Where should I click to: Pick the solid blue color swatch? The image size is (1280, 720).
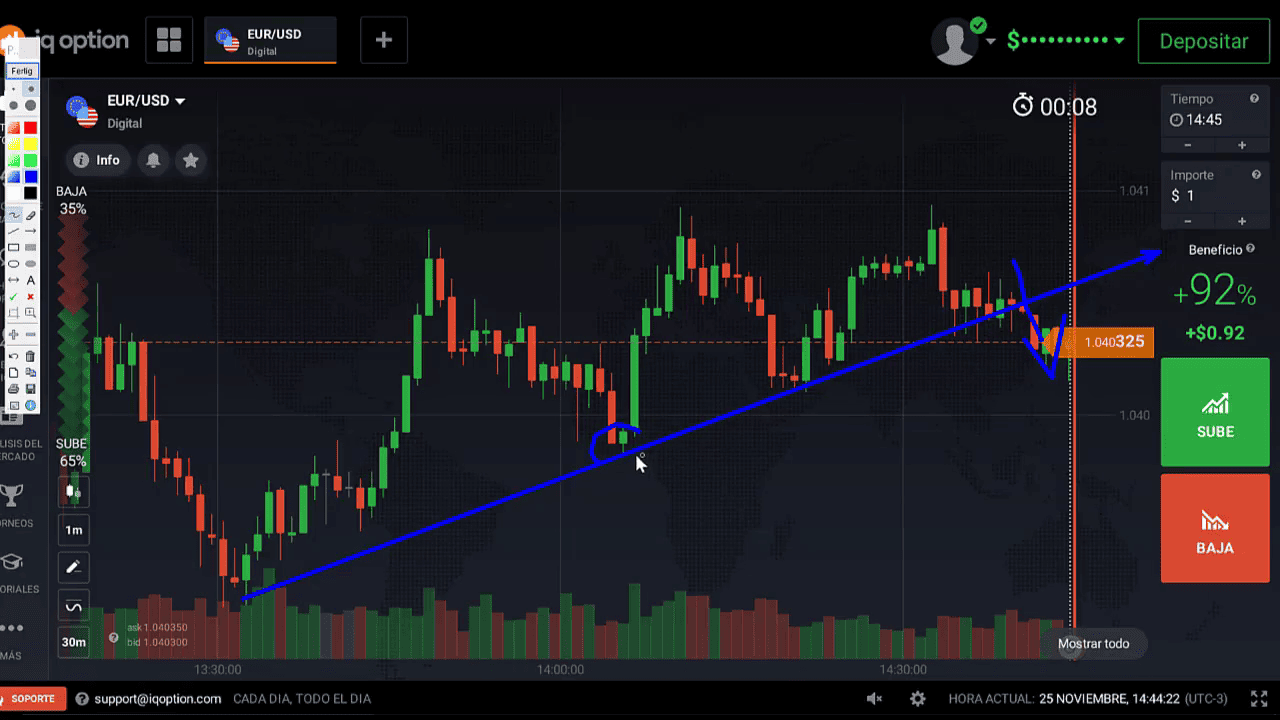31,176
